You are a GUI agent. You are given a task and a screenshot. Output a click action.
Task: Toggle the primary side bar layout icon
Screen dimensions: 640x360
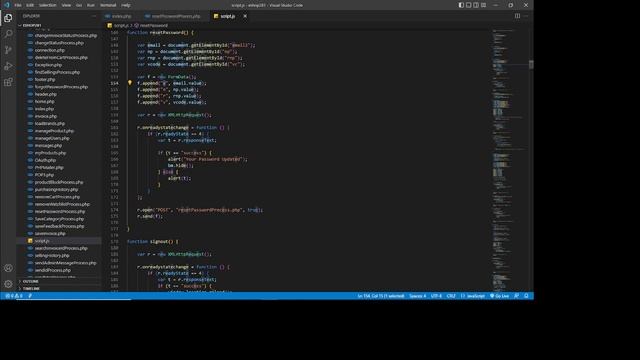pyautogui.click(x=461, y=5)
